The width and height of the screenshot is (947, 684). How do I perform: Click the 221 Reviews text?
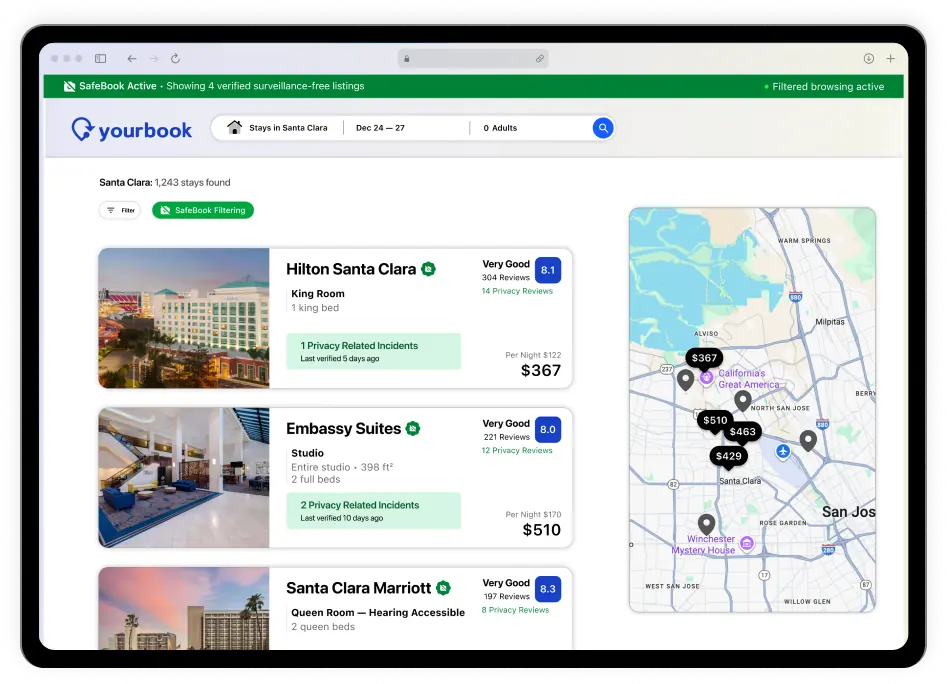[x=506, y=437]
